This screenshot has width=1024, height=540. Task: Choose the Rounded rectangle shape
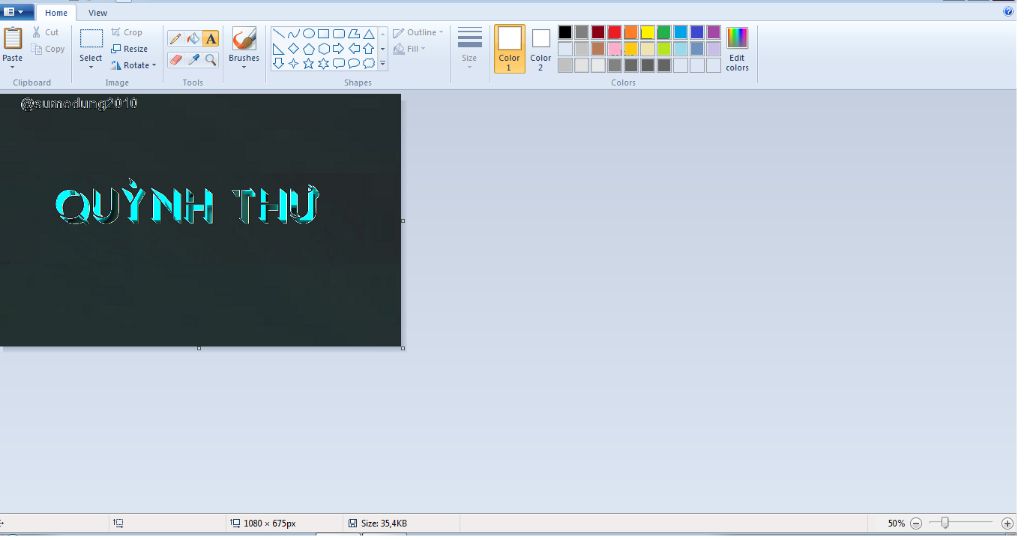(x=338, y=34)
